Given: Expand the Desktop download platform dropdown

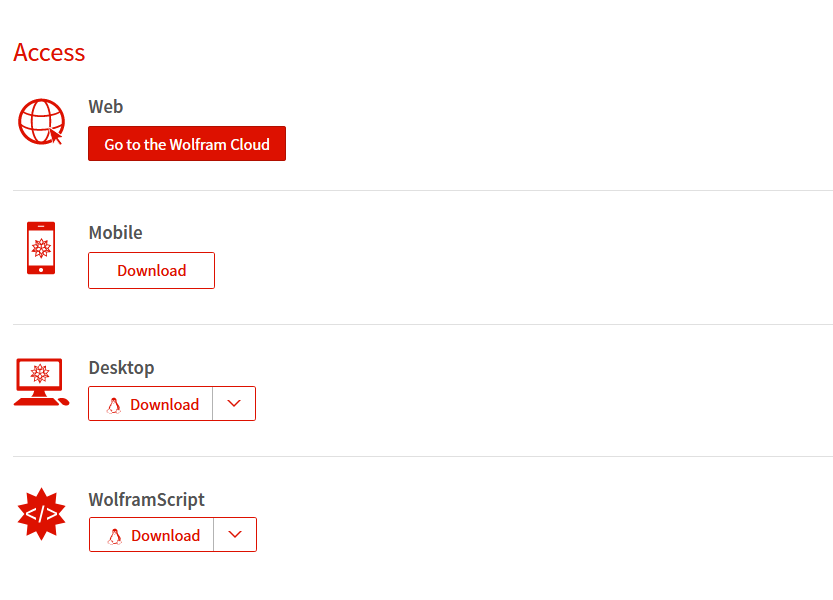Looking at the screenshot, I should click(x=234, y=404).
